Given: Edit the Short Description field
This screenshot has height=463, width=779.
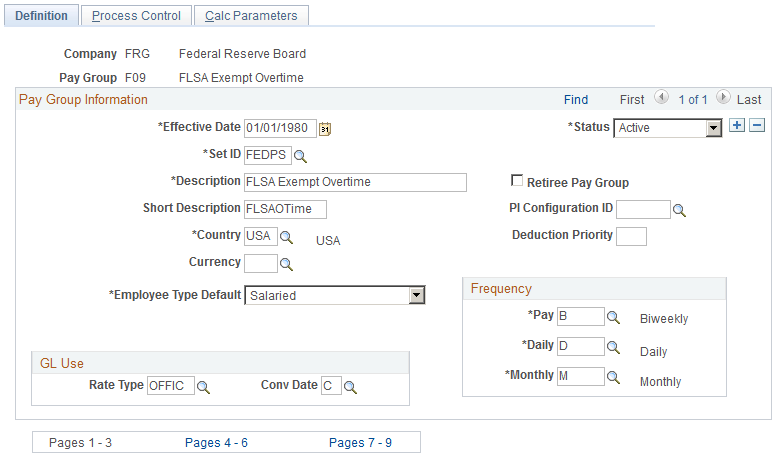Looking at the screenshot, I should click(285, 209).
